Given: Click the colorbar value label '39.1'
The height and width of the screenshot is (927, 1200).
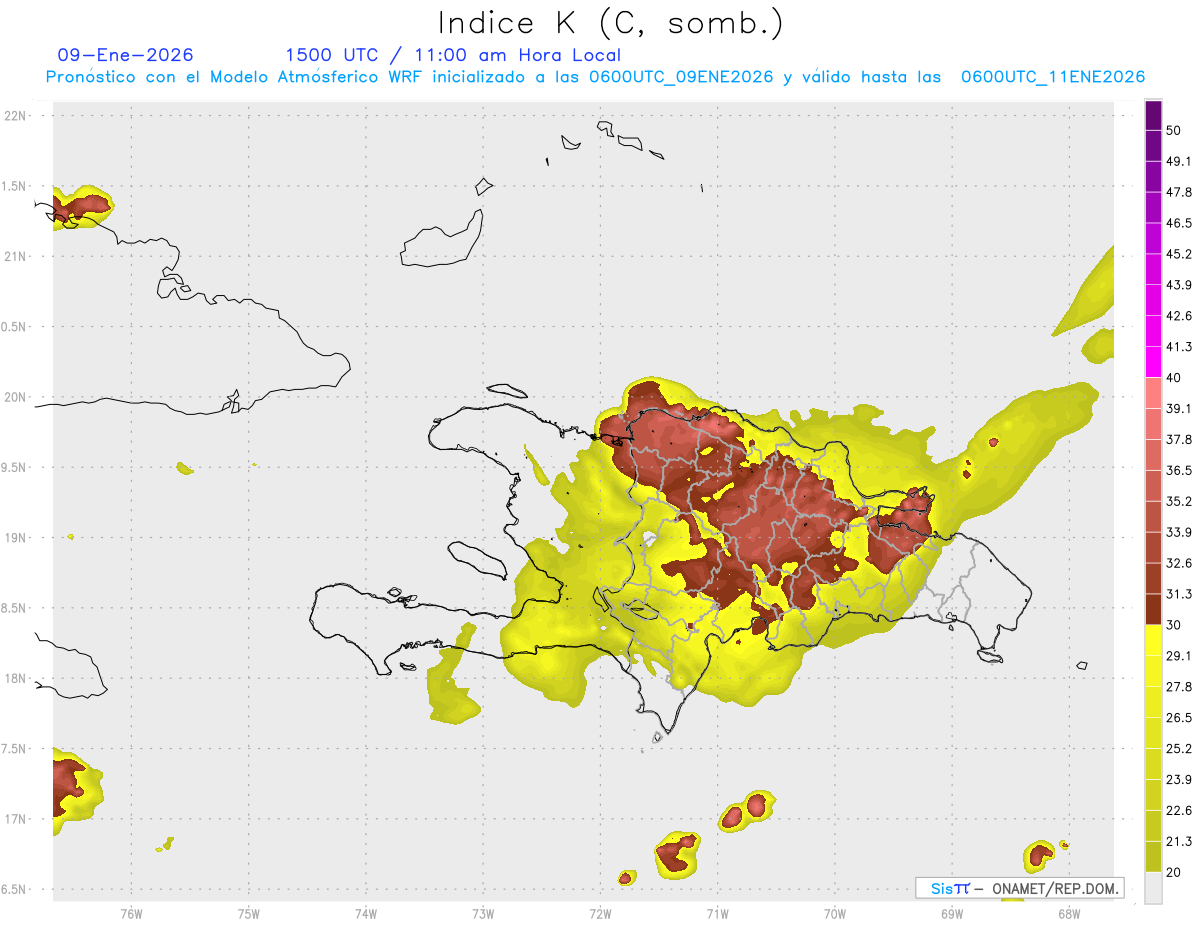Looking at the screenshot, I should [x=1178, y=408].
